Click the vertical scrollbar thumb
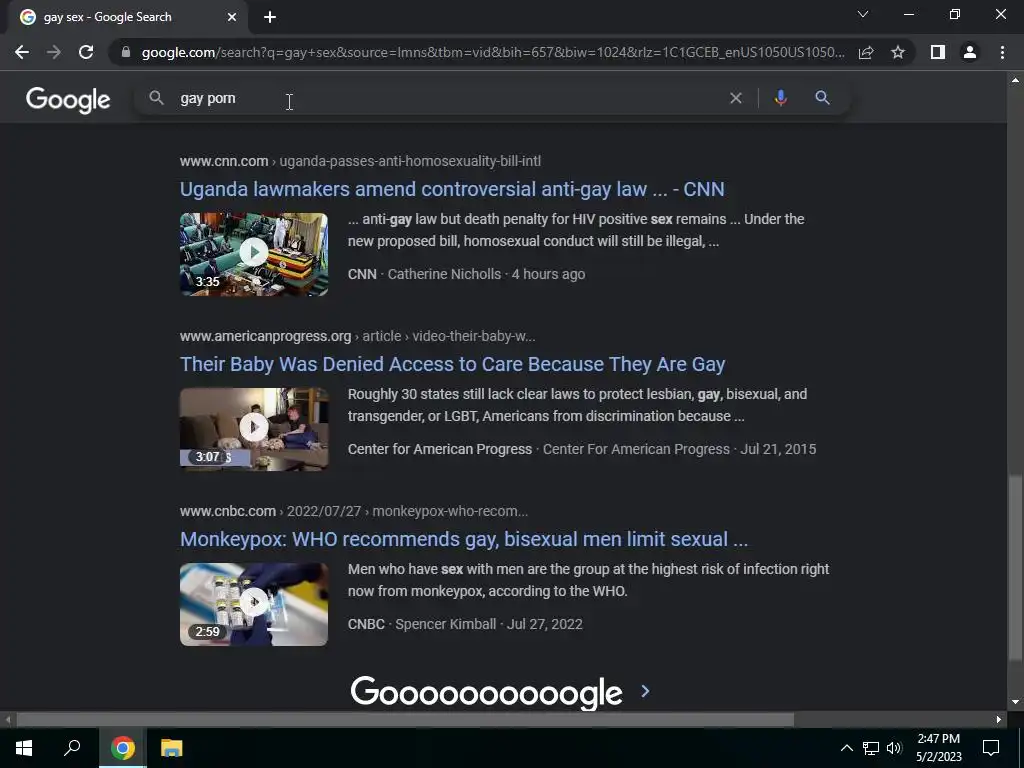The image size is (1024, 768). [1015, 567]
